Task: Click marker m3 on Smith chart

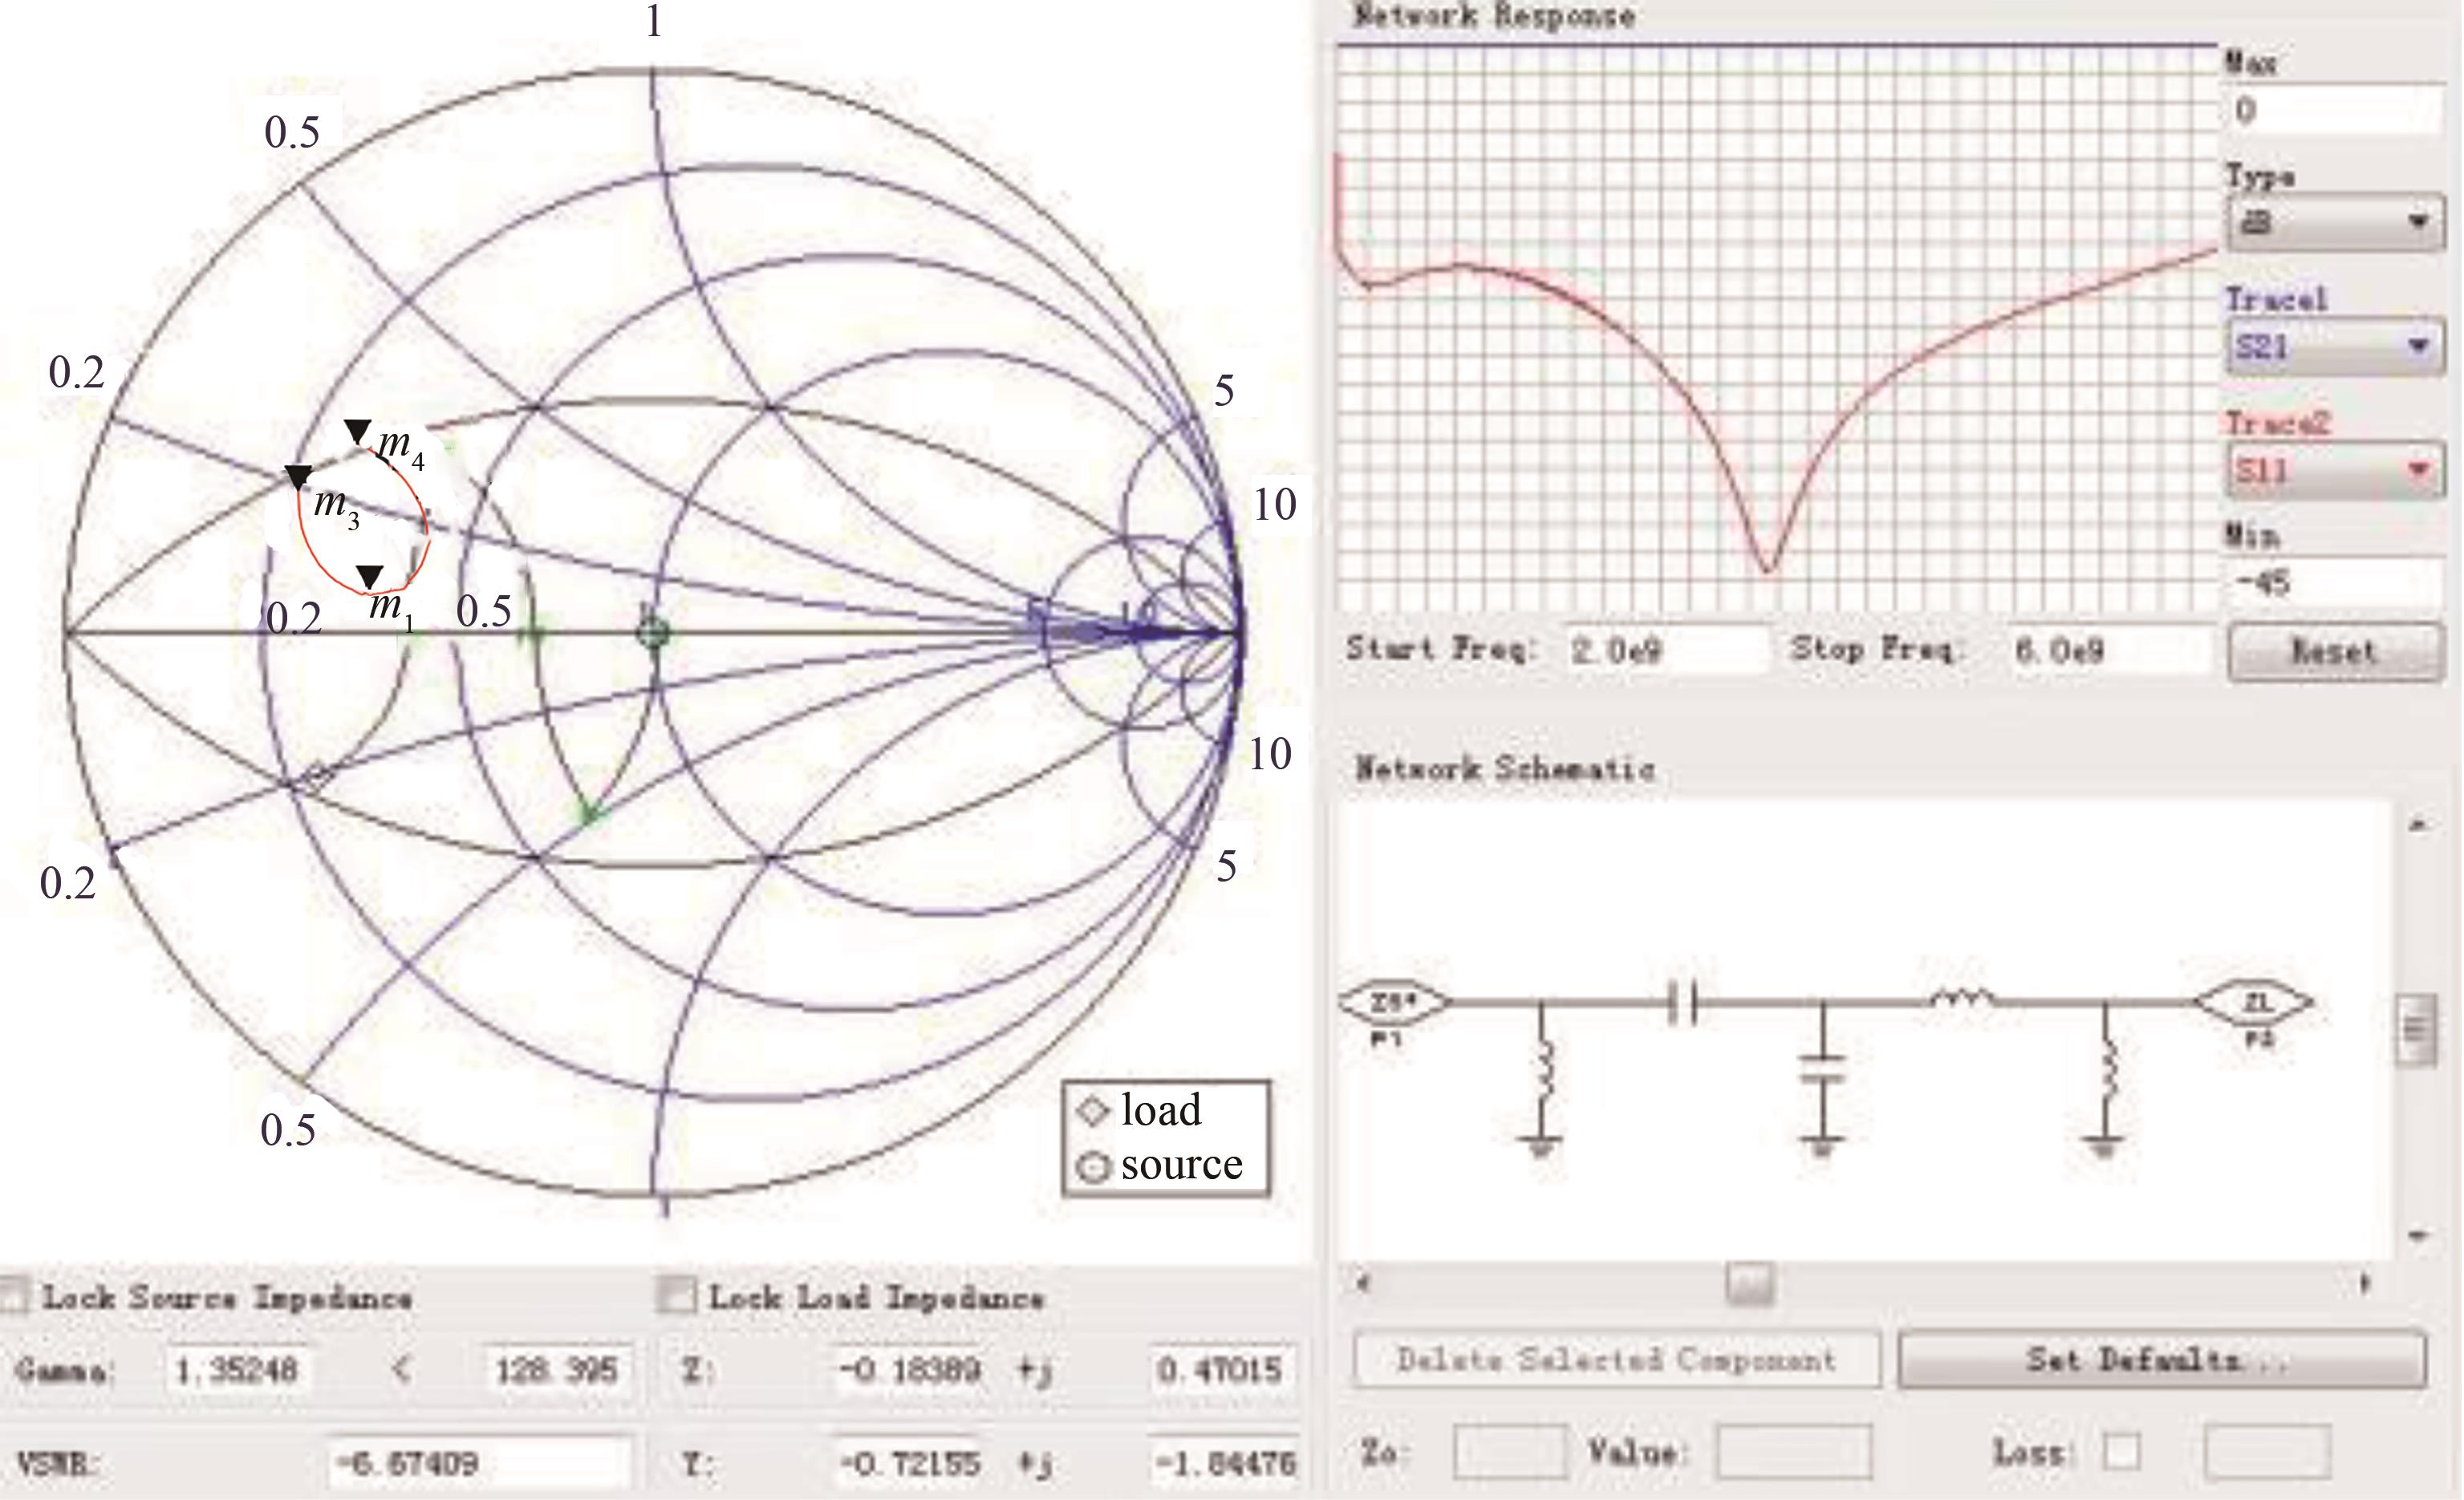Action: 298,477
